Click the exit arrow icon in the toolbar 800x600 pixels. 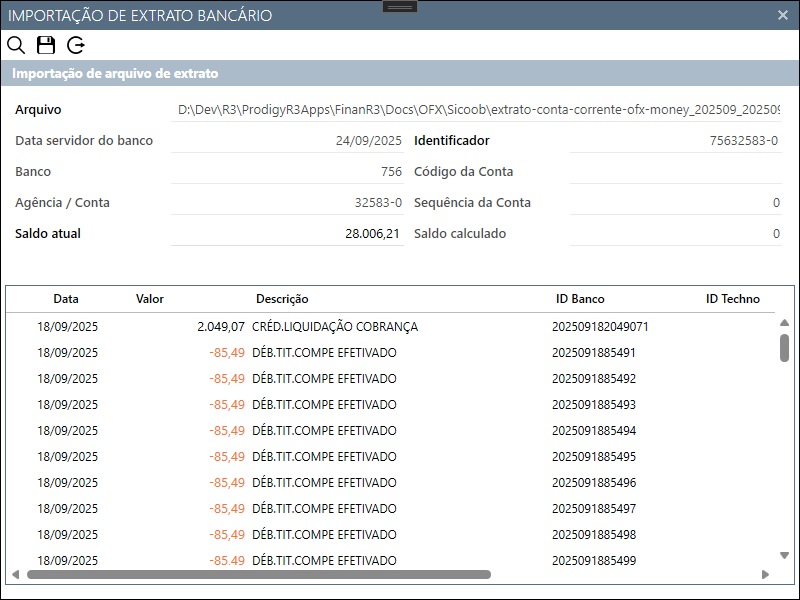pyautogui.click(x=76, y=45)
